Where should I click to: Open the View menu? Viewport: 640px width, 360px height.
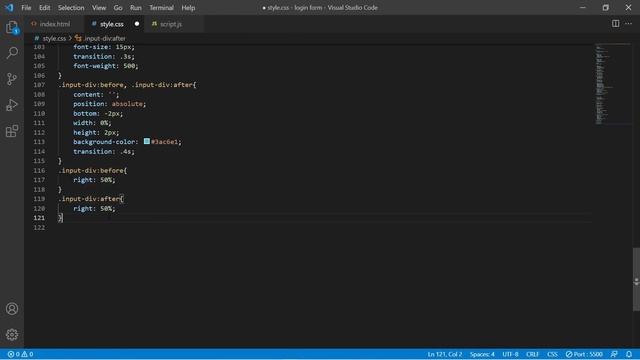point(99,8)
